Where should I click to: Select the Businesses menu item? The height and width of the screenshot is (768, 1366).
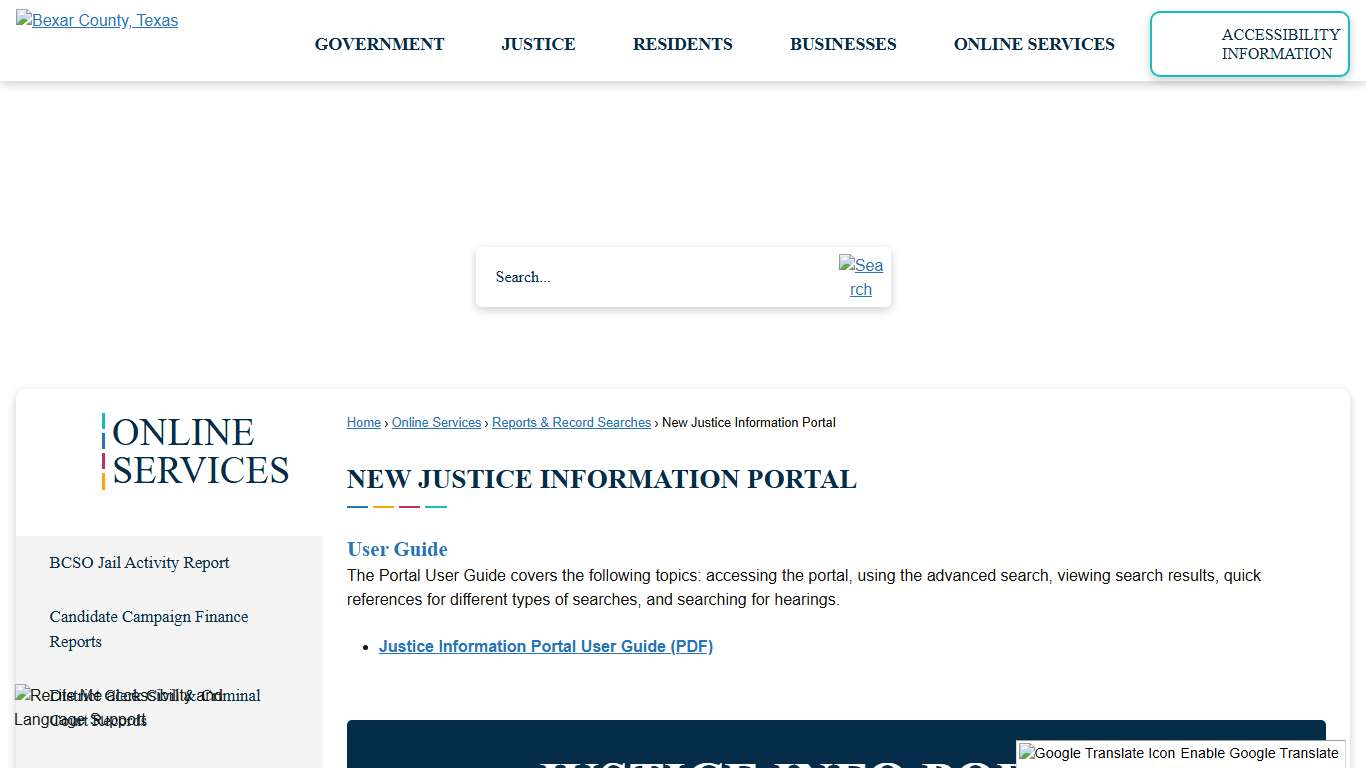(x=843, y=44)
